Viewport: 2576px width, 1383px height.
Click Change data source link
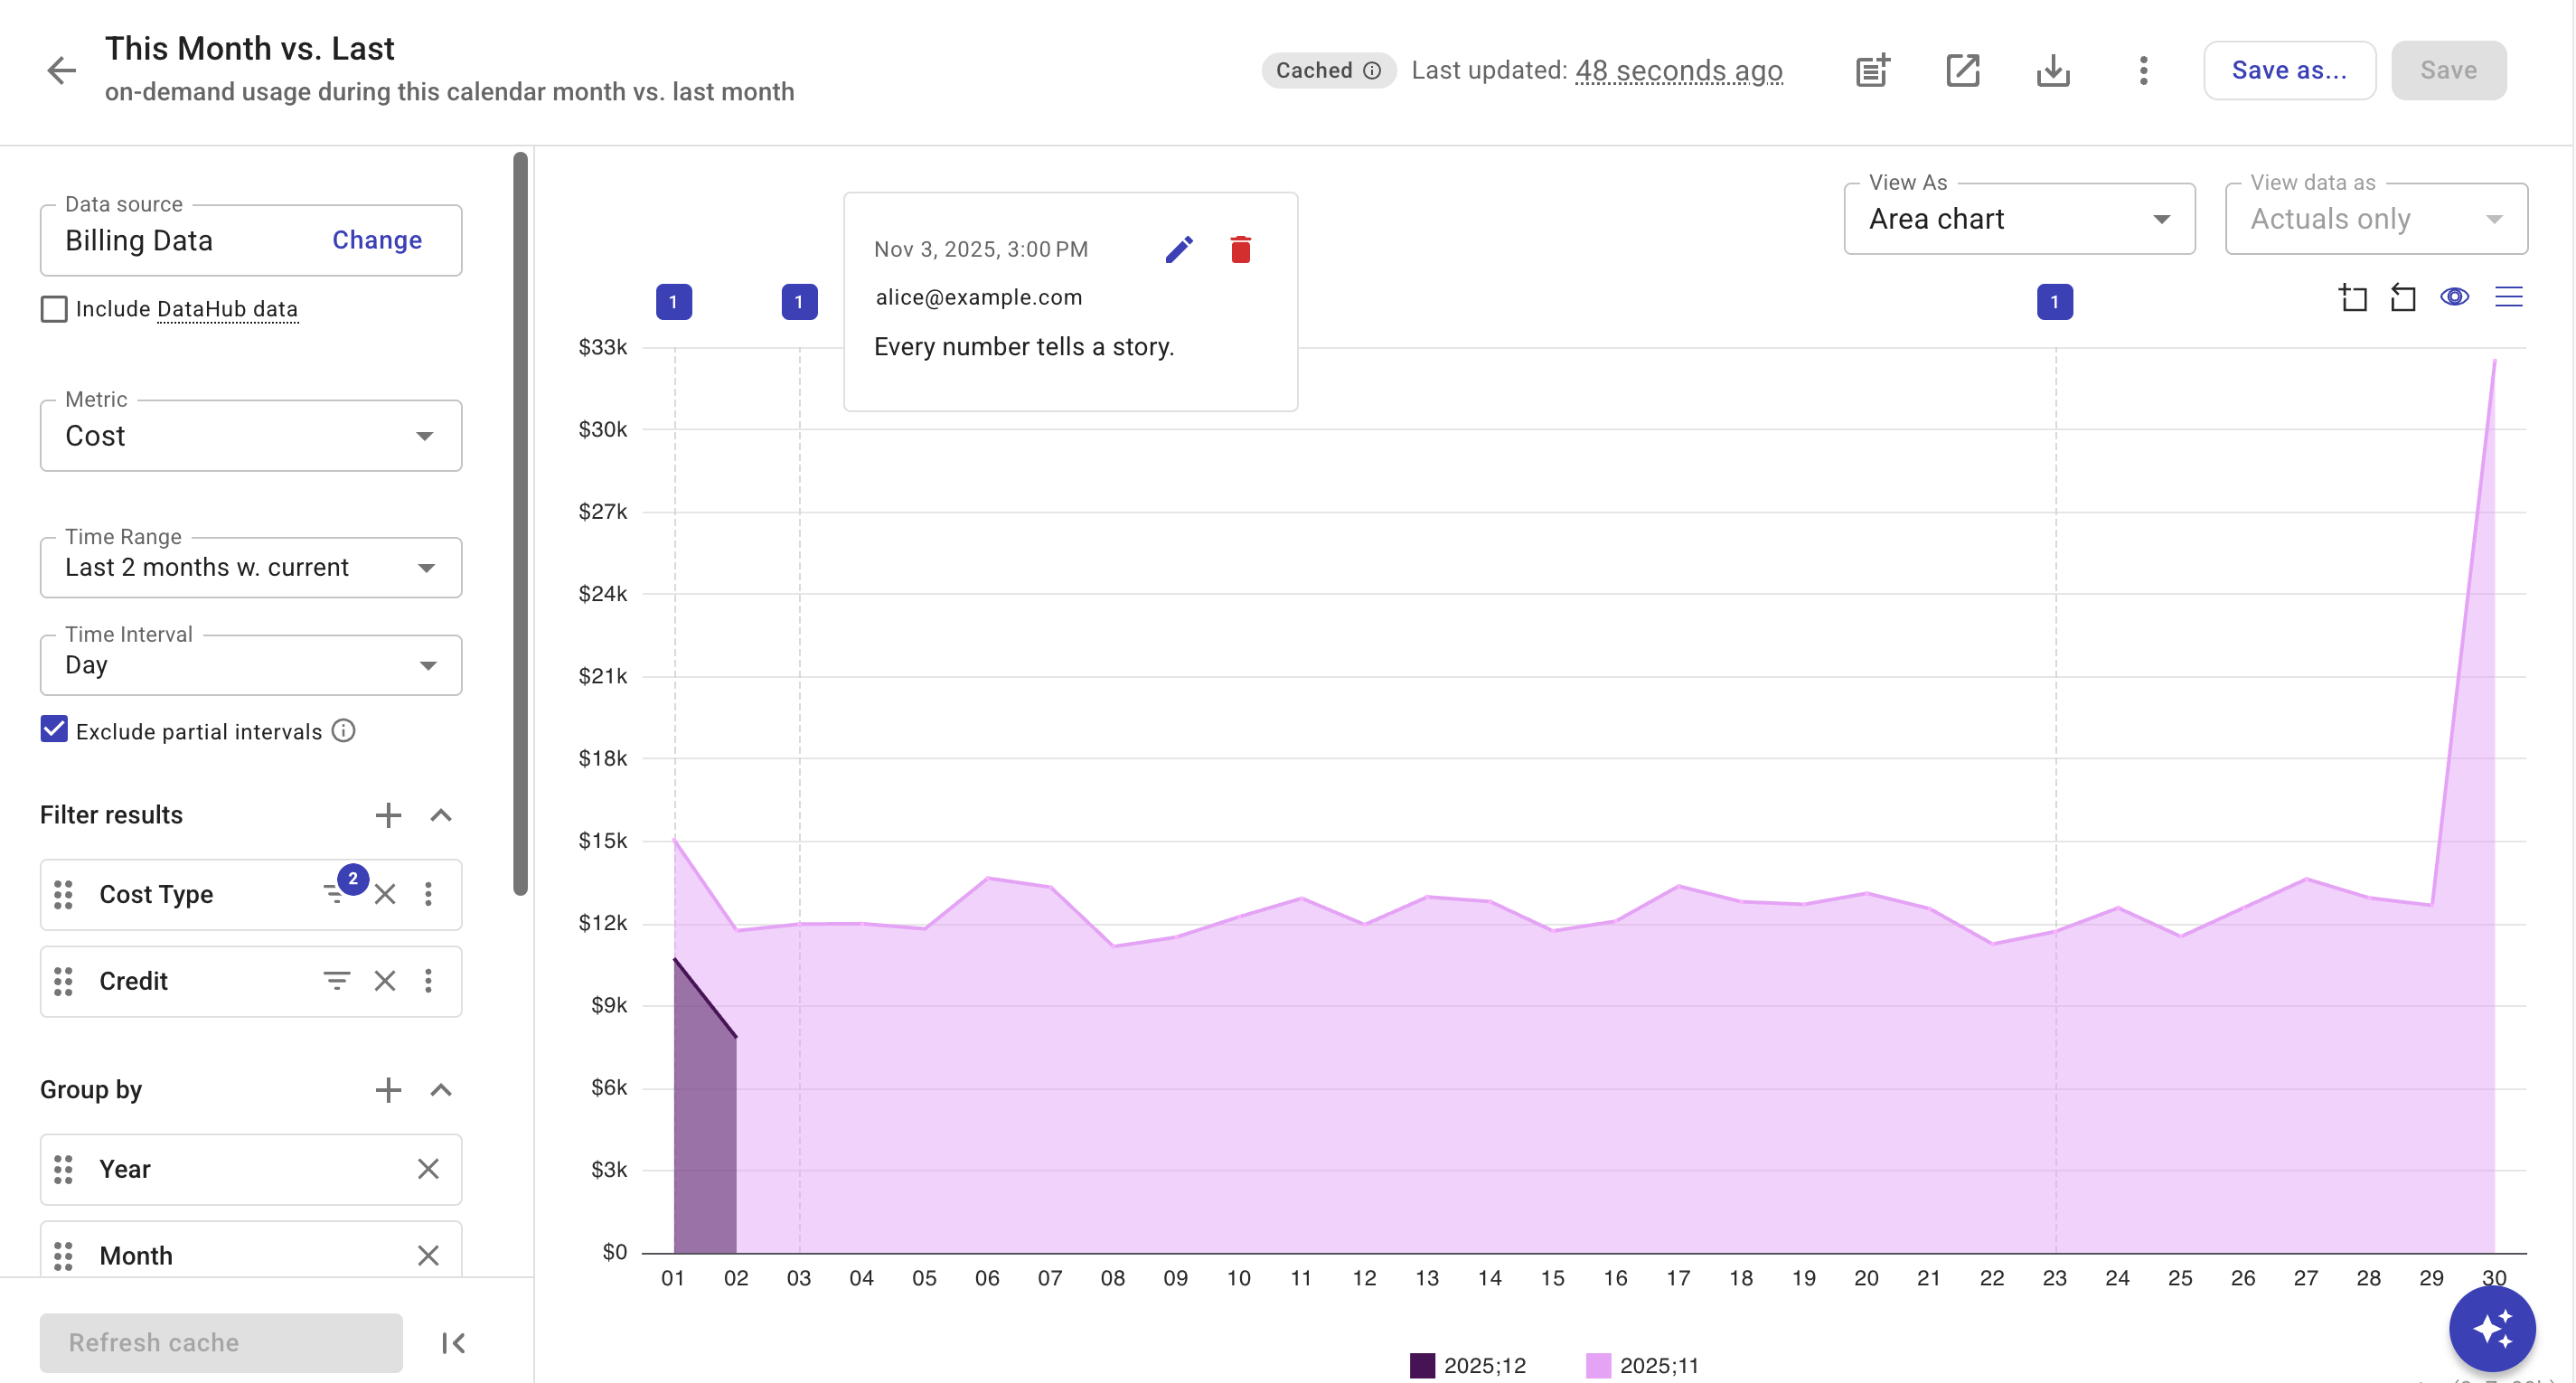click(x=376, y=240)
